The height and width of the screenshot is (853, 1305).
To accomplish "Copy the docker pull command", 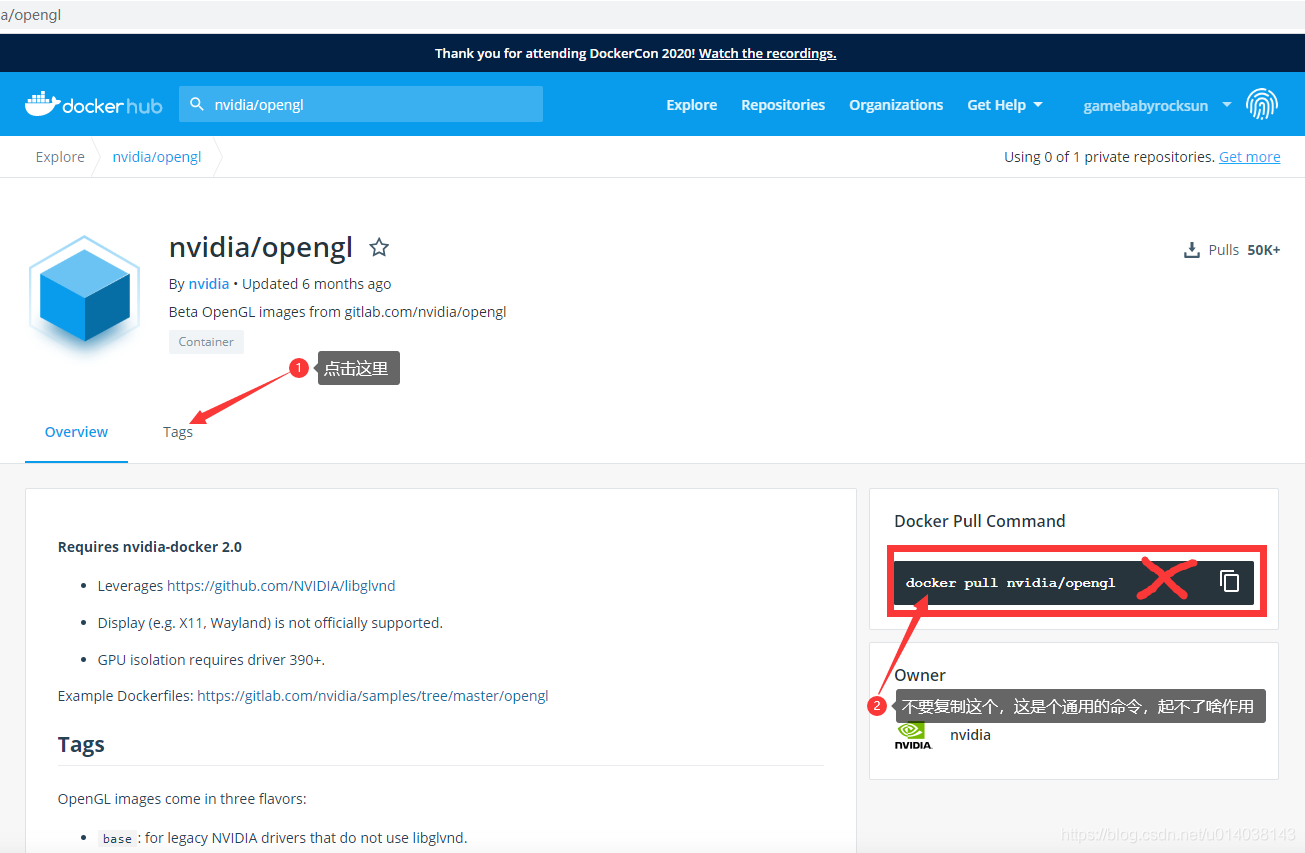I will click(1229, 581).
